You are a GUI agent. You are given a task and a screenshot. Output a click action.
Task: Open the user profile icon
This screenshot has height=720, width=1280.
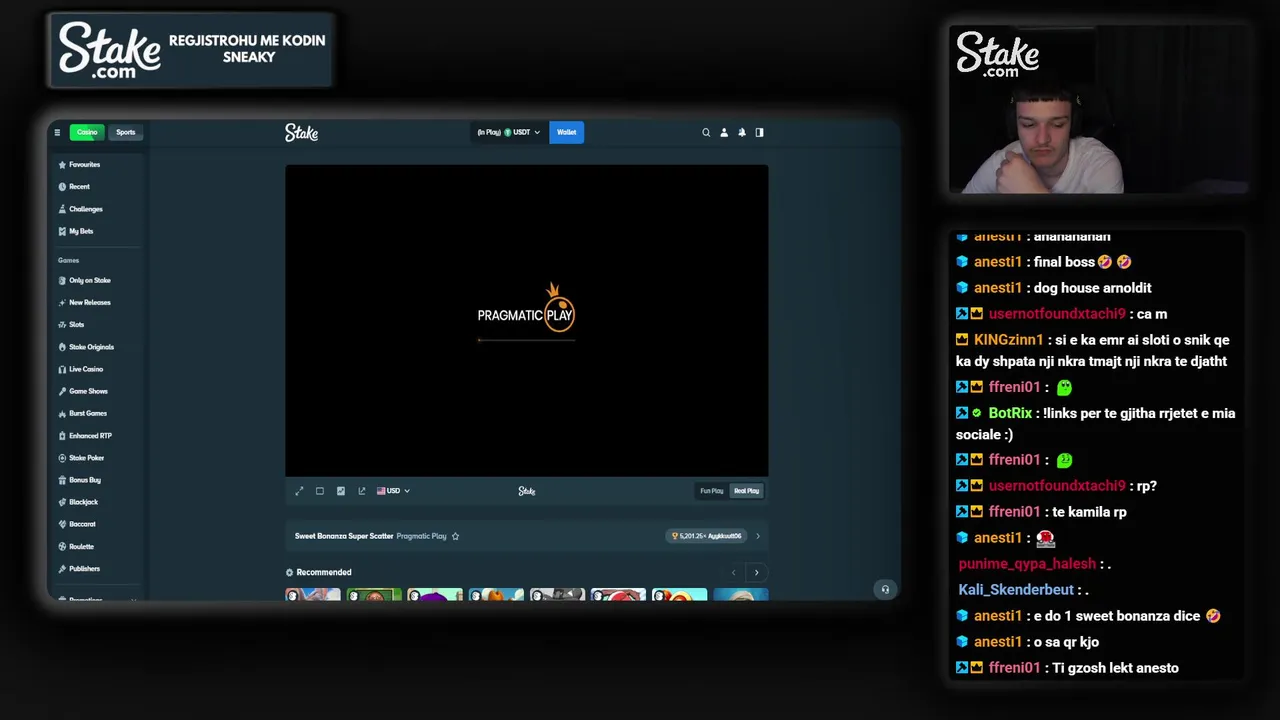724,132
